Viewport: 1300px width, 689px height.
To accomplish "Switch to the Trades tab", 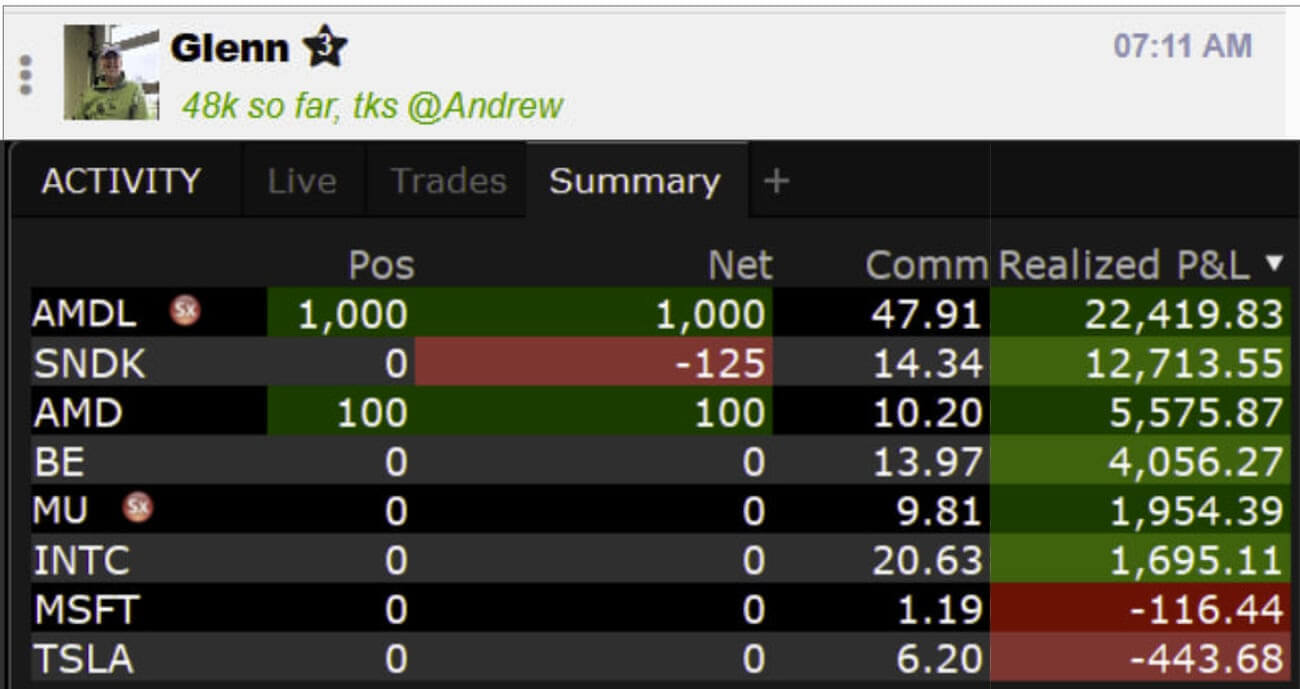I will point(447,181).
